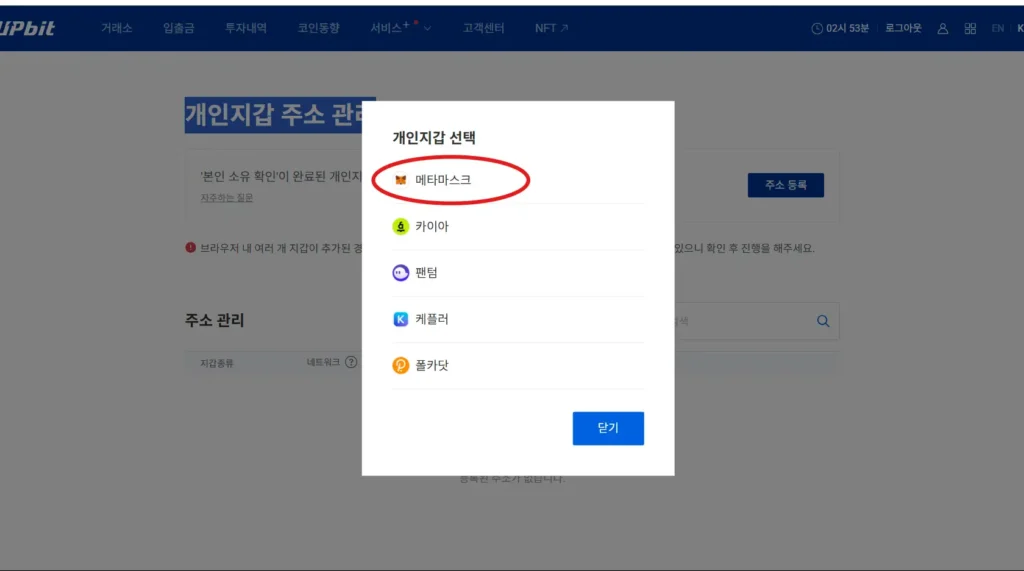Click the 주소 관리 heading
The width and height of the screenshot is (1024, 571).
pyautogui.click(x=214, y=320)
